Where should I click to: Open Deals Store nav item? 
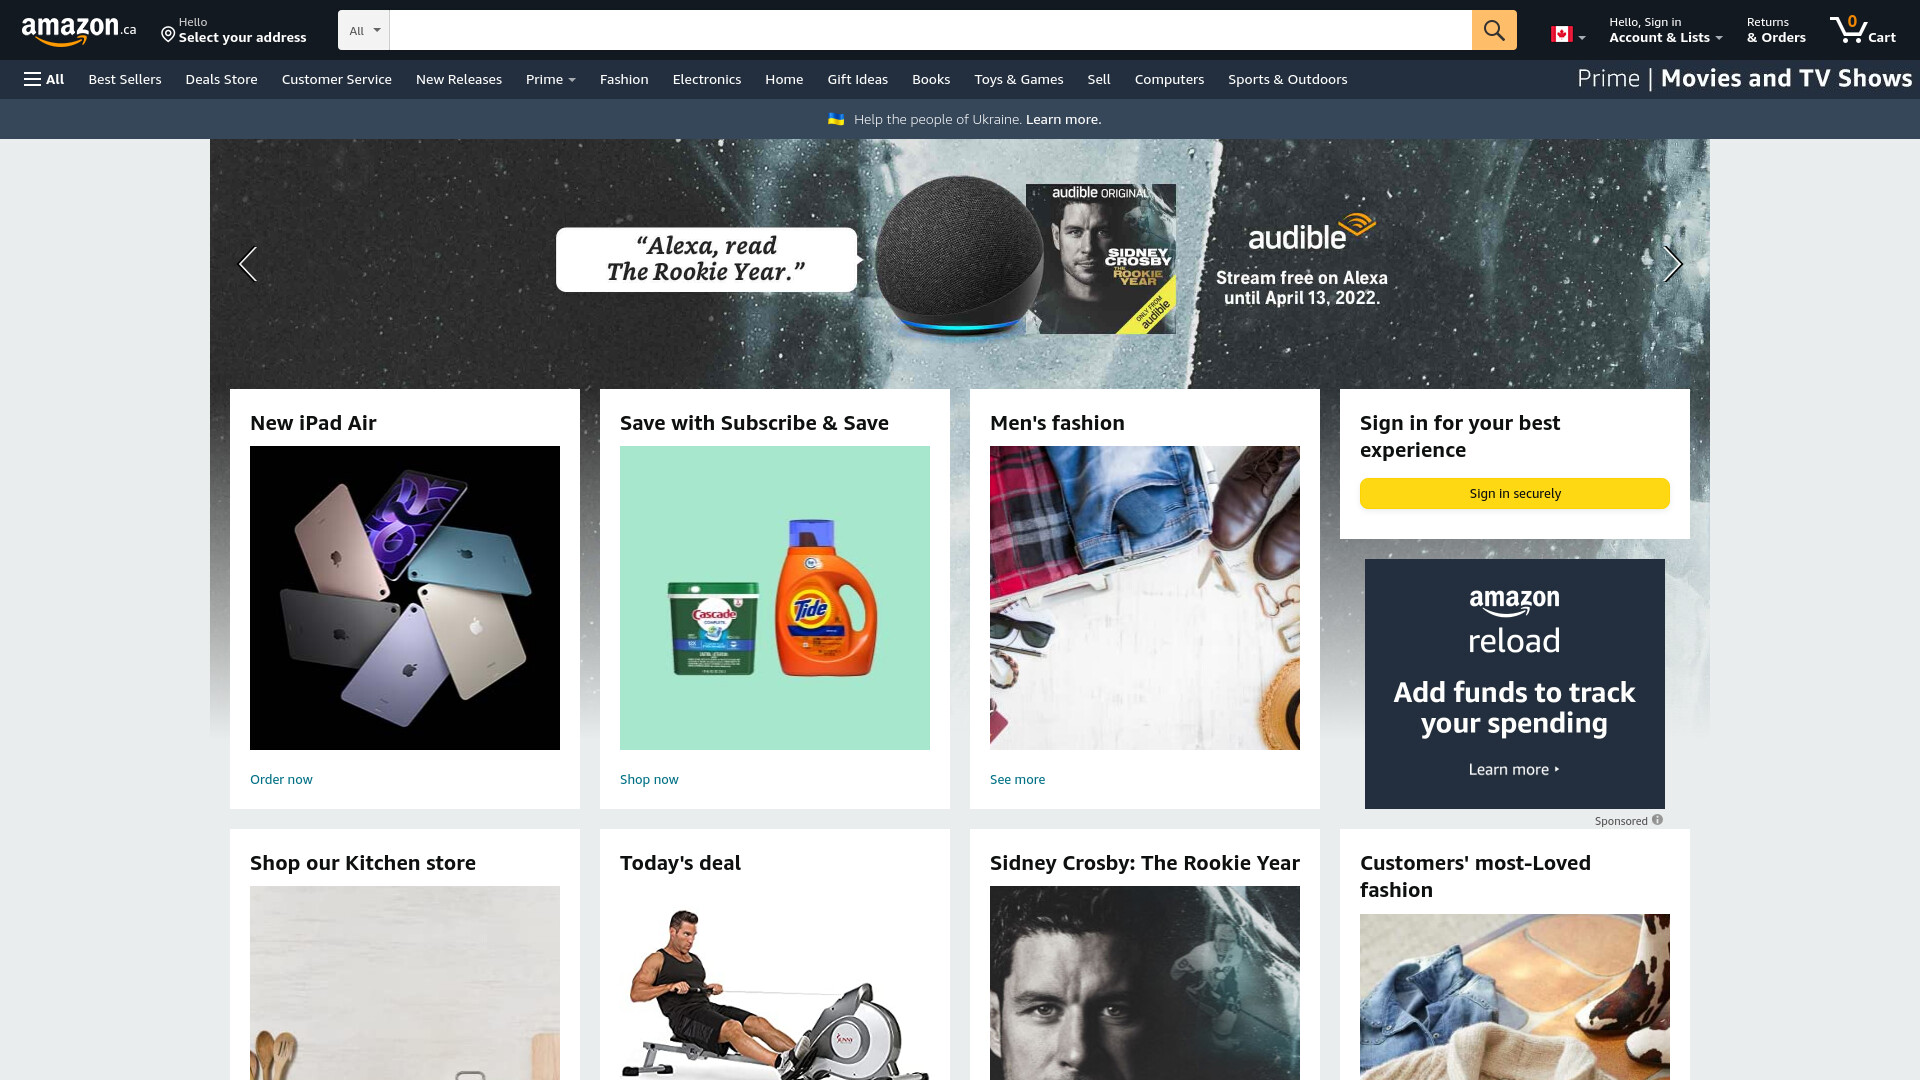pyautogui.click(x=221, y=79)
